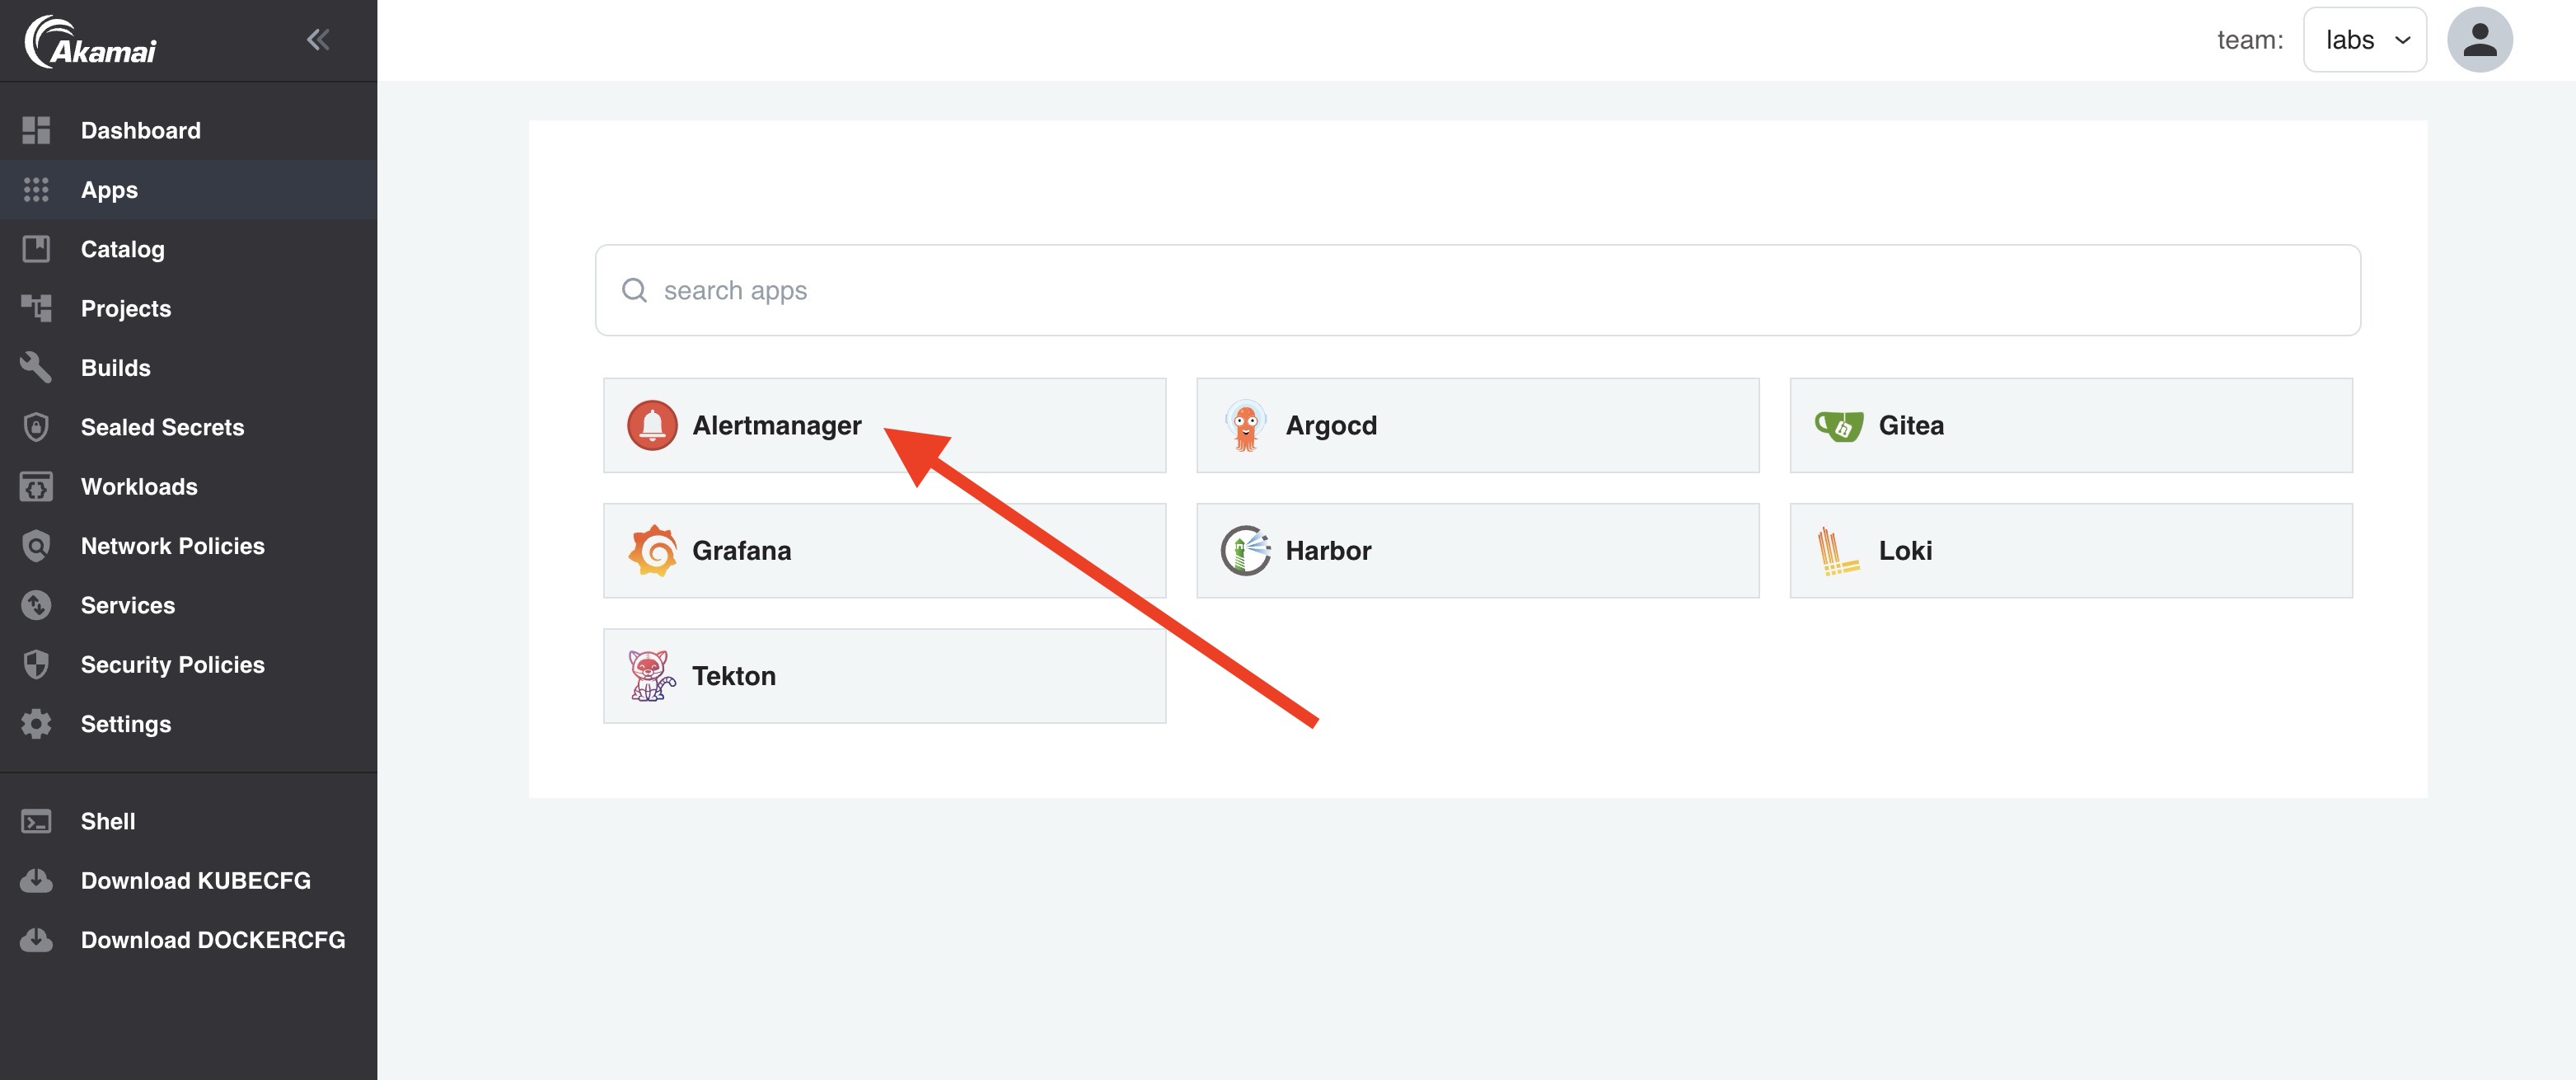Click the Gitea teacup icon
This screenshot has width=2576, height=1080.
[1838, 425]
